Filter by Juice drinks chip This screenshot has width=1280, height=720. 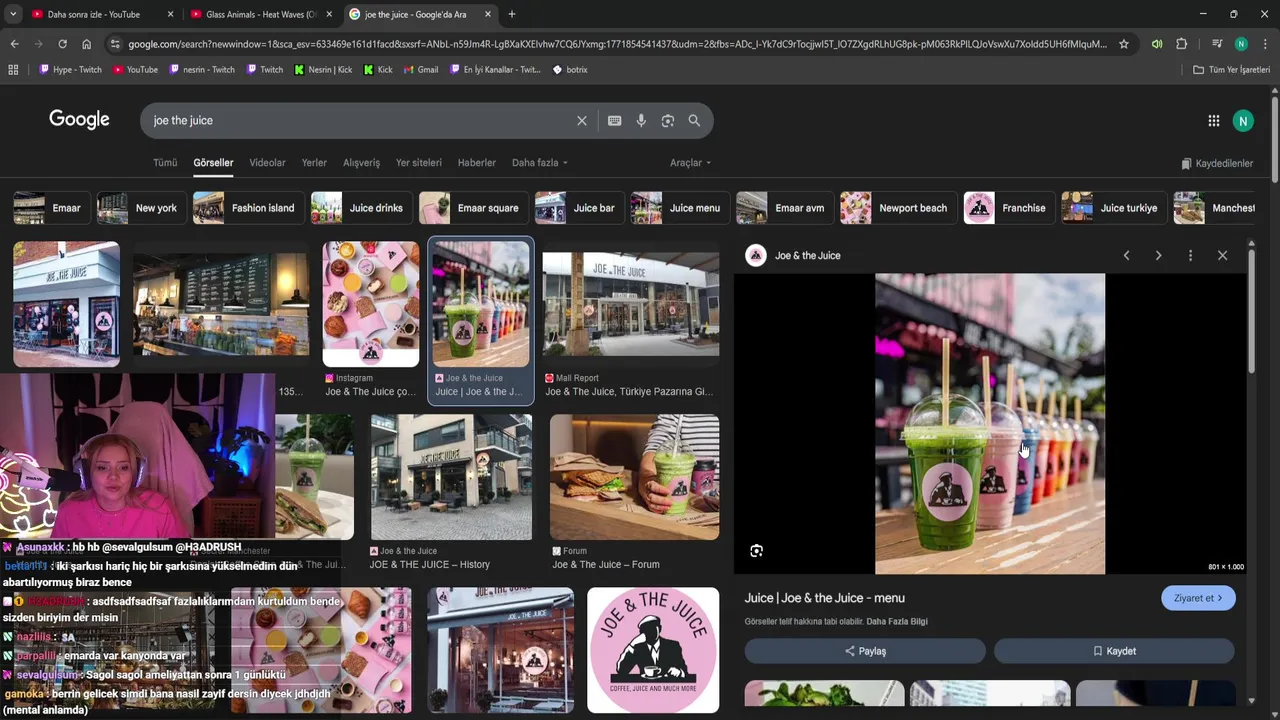[x=362, y=208]
